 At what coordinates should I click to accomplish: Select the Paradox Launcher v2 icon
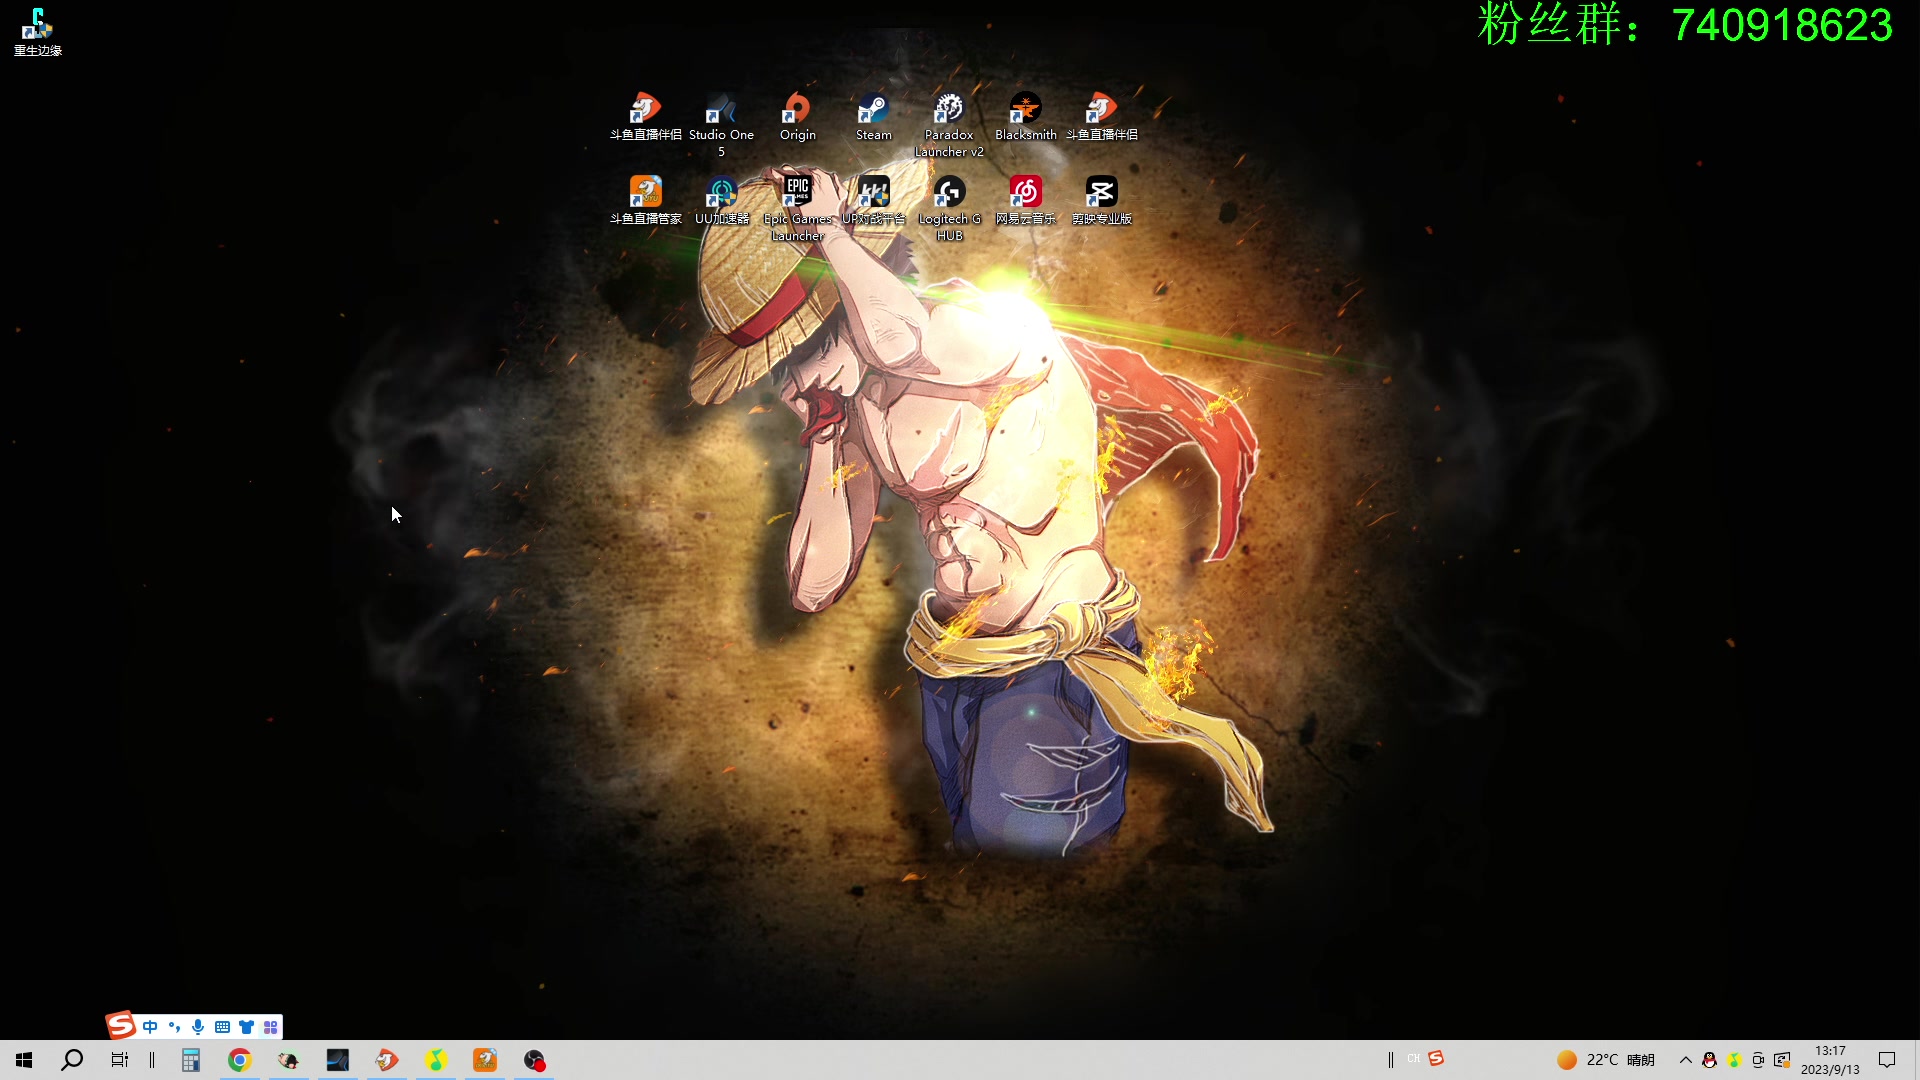(x=949, y=125)
